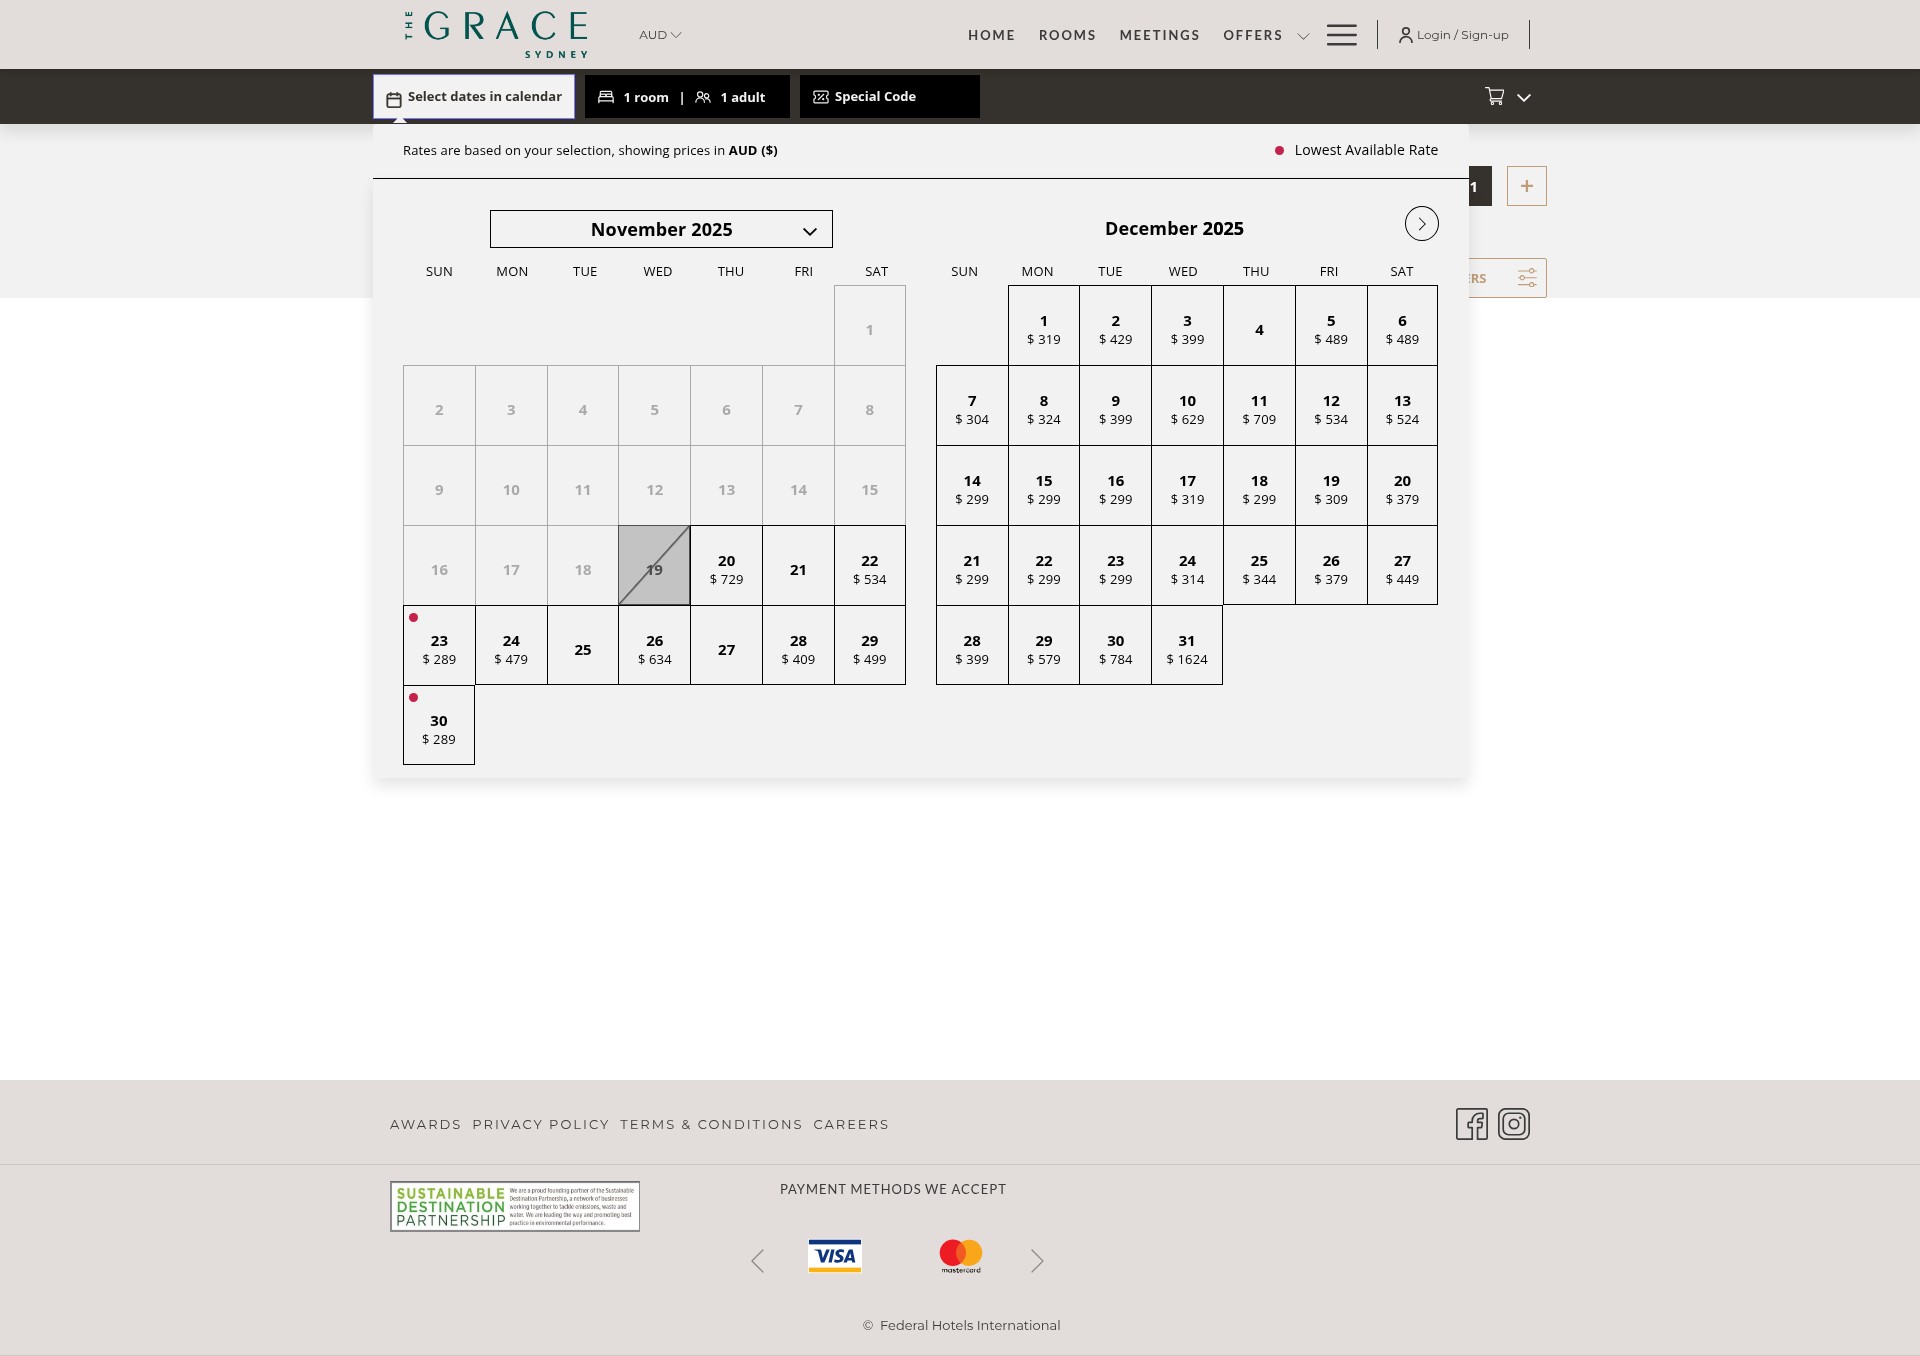Select December 30 at $784
Screen dimensions: 1920x1356
point(1115,645)
